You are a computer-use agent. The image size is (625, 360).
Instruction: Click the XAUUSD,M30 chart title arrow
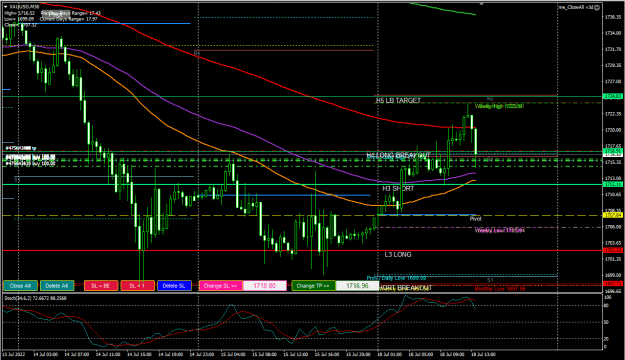tap(5, 7)
